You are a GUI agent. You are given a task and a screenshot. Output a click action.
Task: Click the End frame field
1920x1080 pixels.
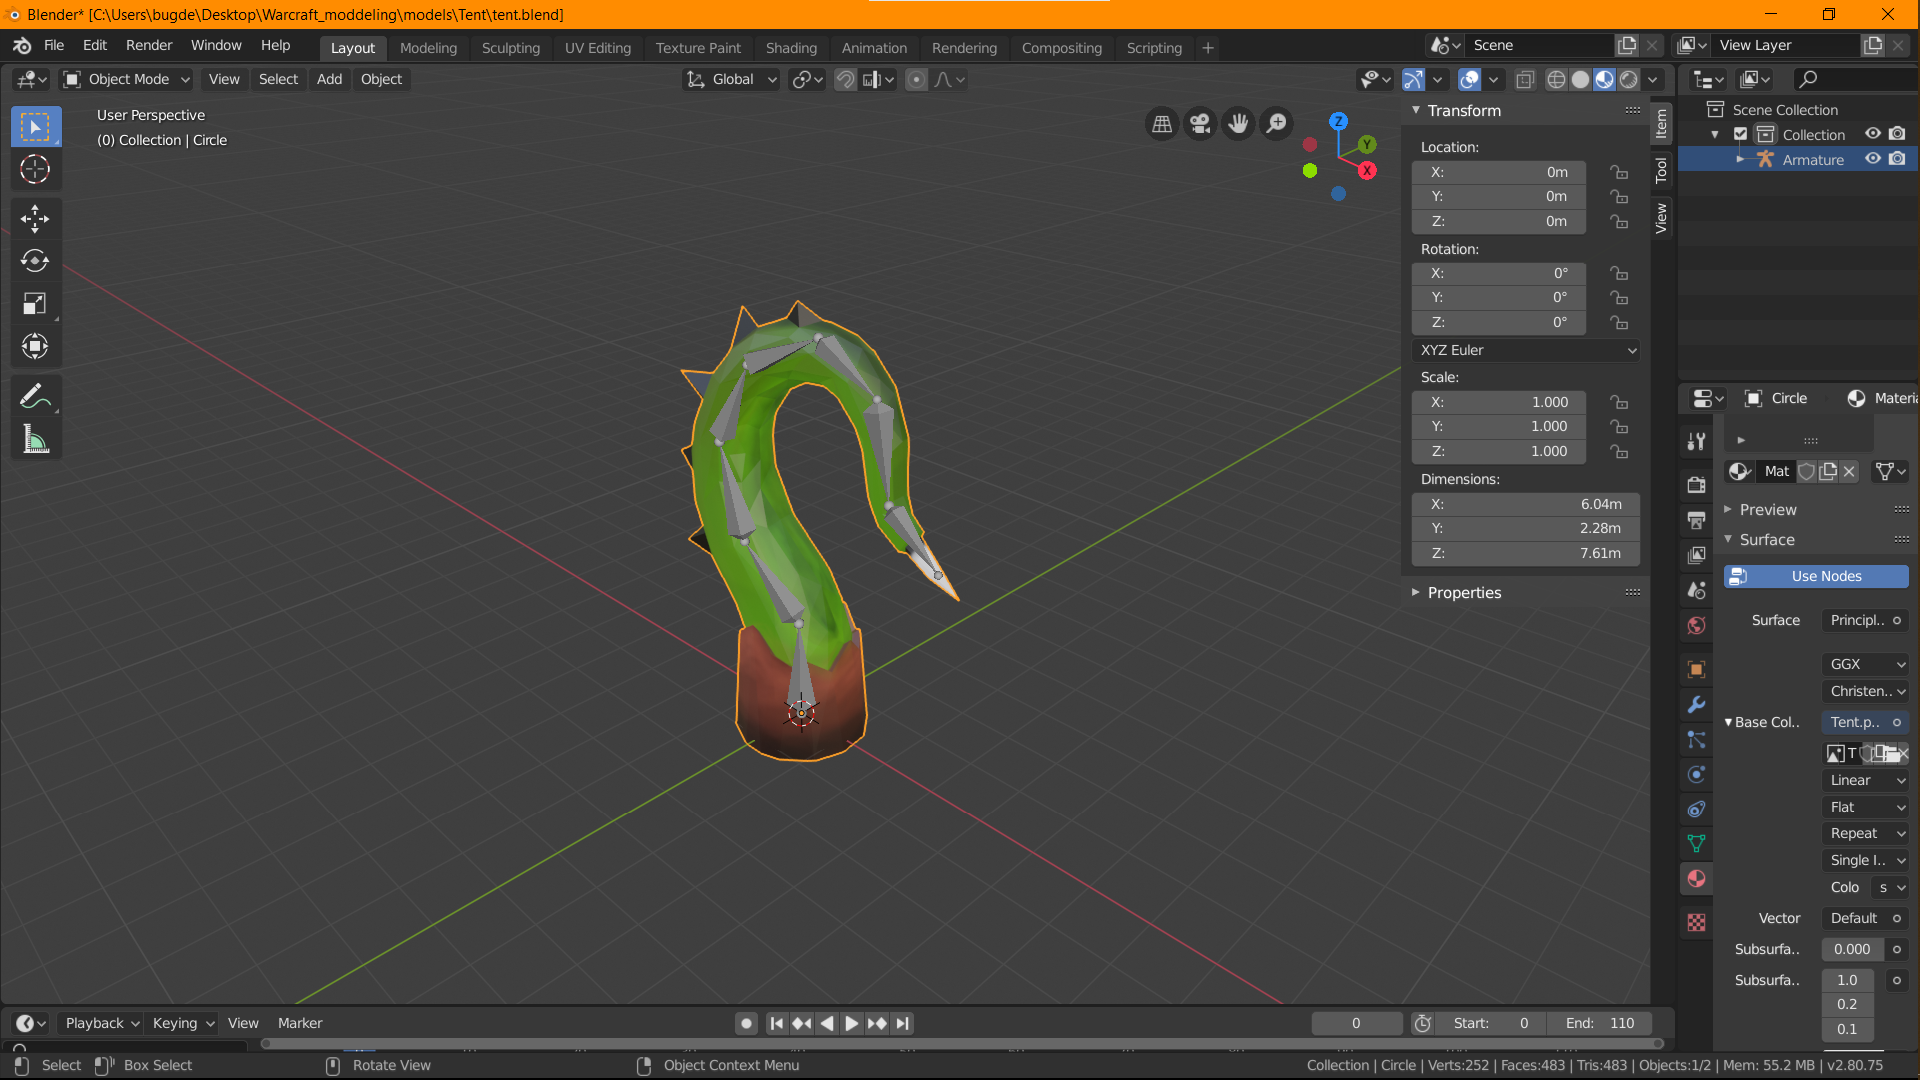point(1600,1023)
